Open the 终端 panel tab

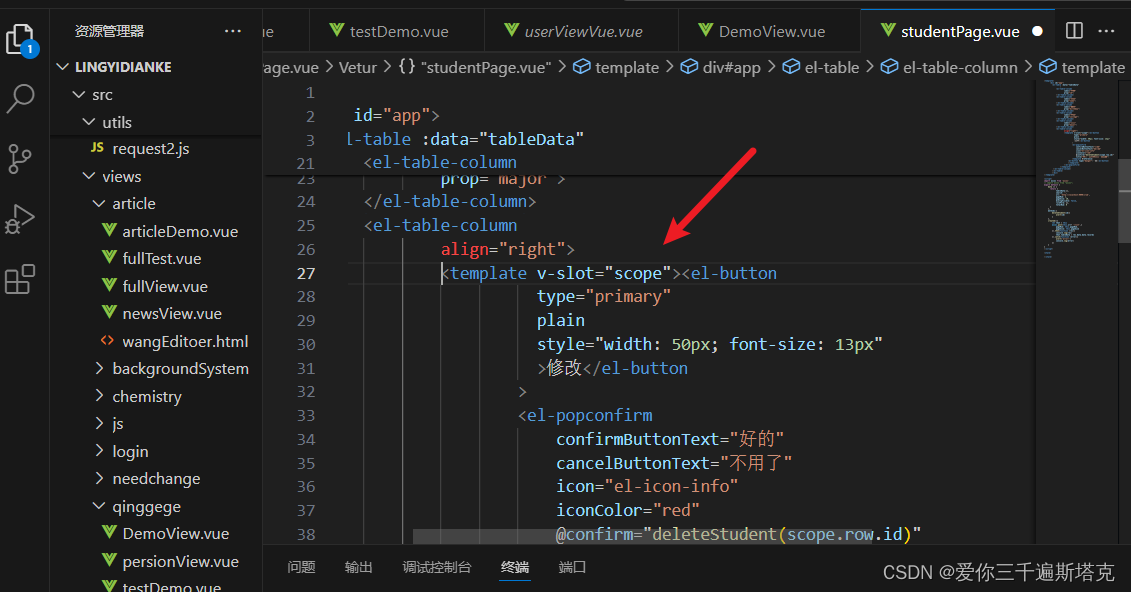[x=515, y=567]
